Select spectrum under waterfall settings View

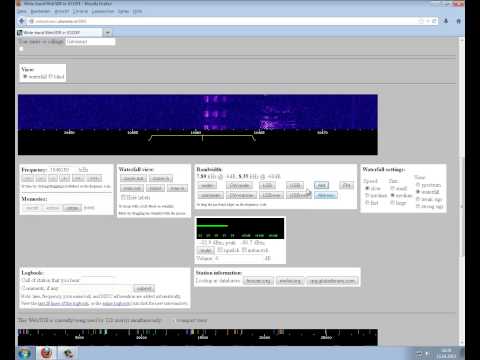click(x=418, y=185)
